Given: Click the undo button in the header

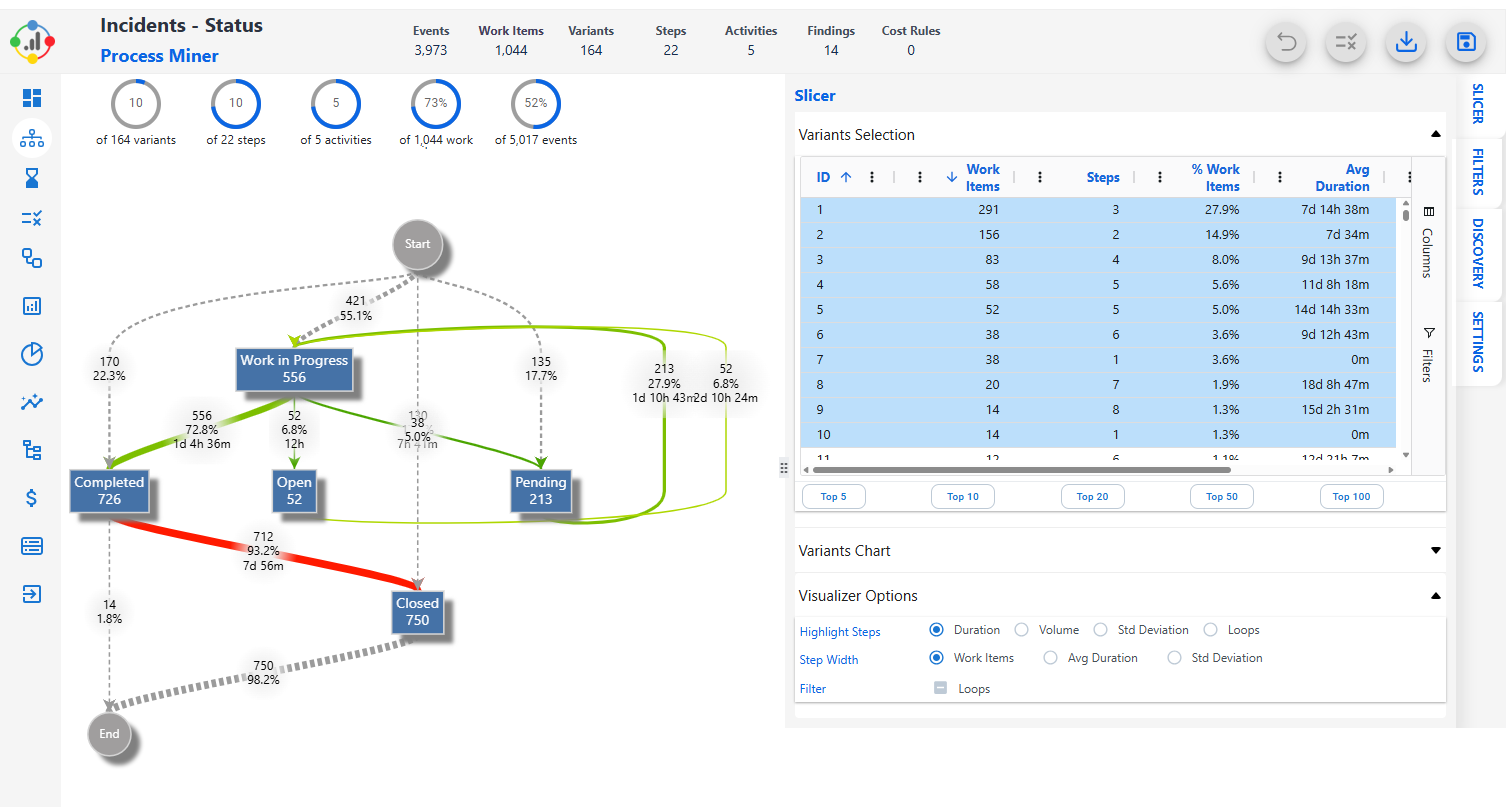Looking at the screenshot, I should click(x=1285, y=42).
